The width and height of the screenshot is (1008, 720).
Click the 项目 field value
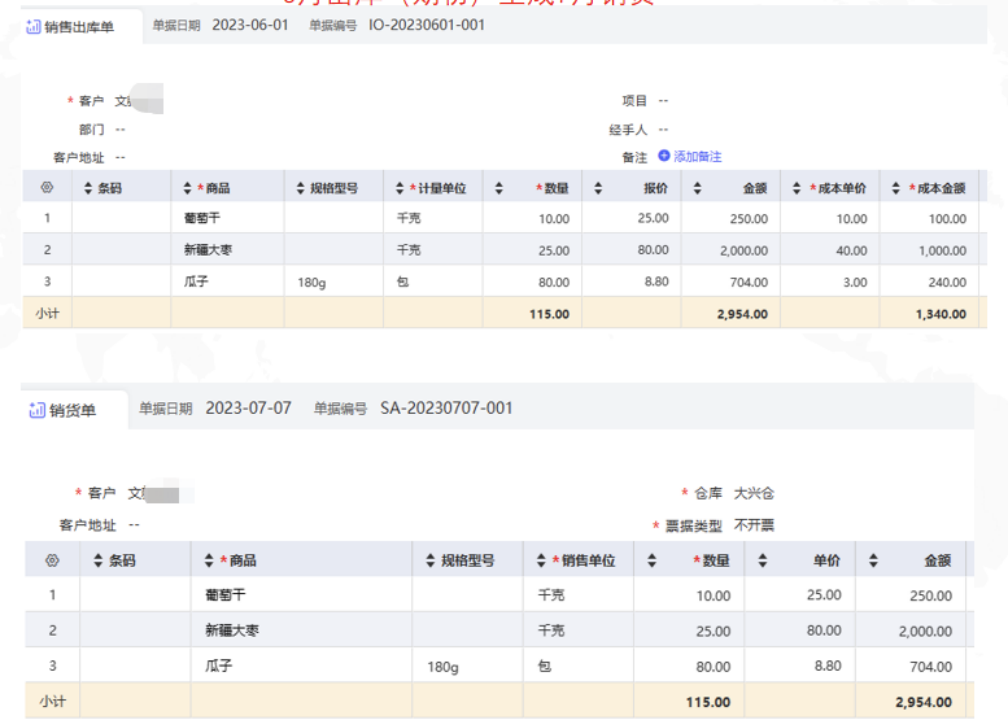[663, 101]
